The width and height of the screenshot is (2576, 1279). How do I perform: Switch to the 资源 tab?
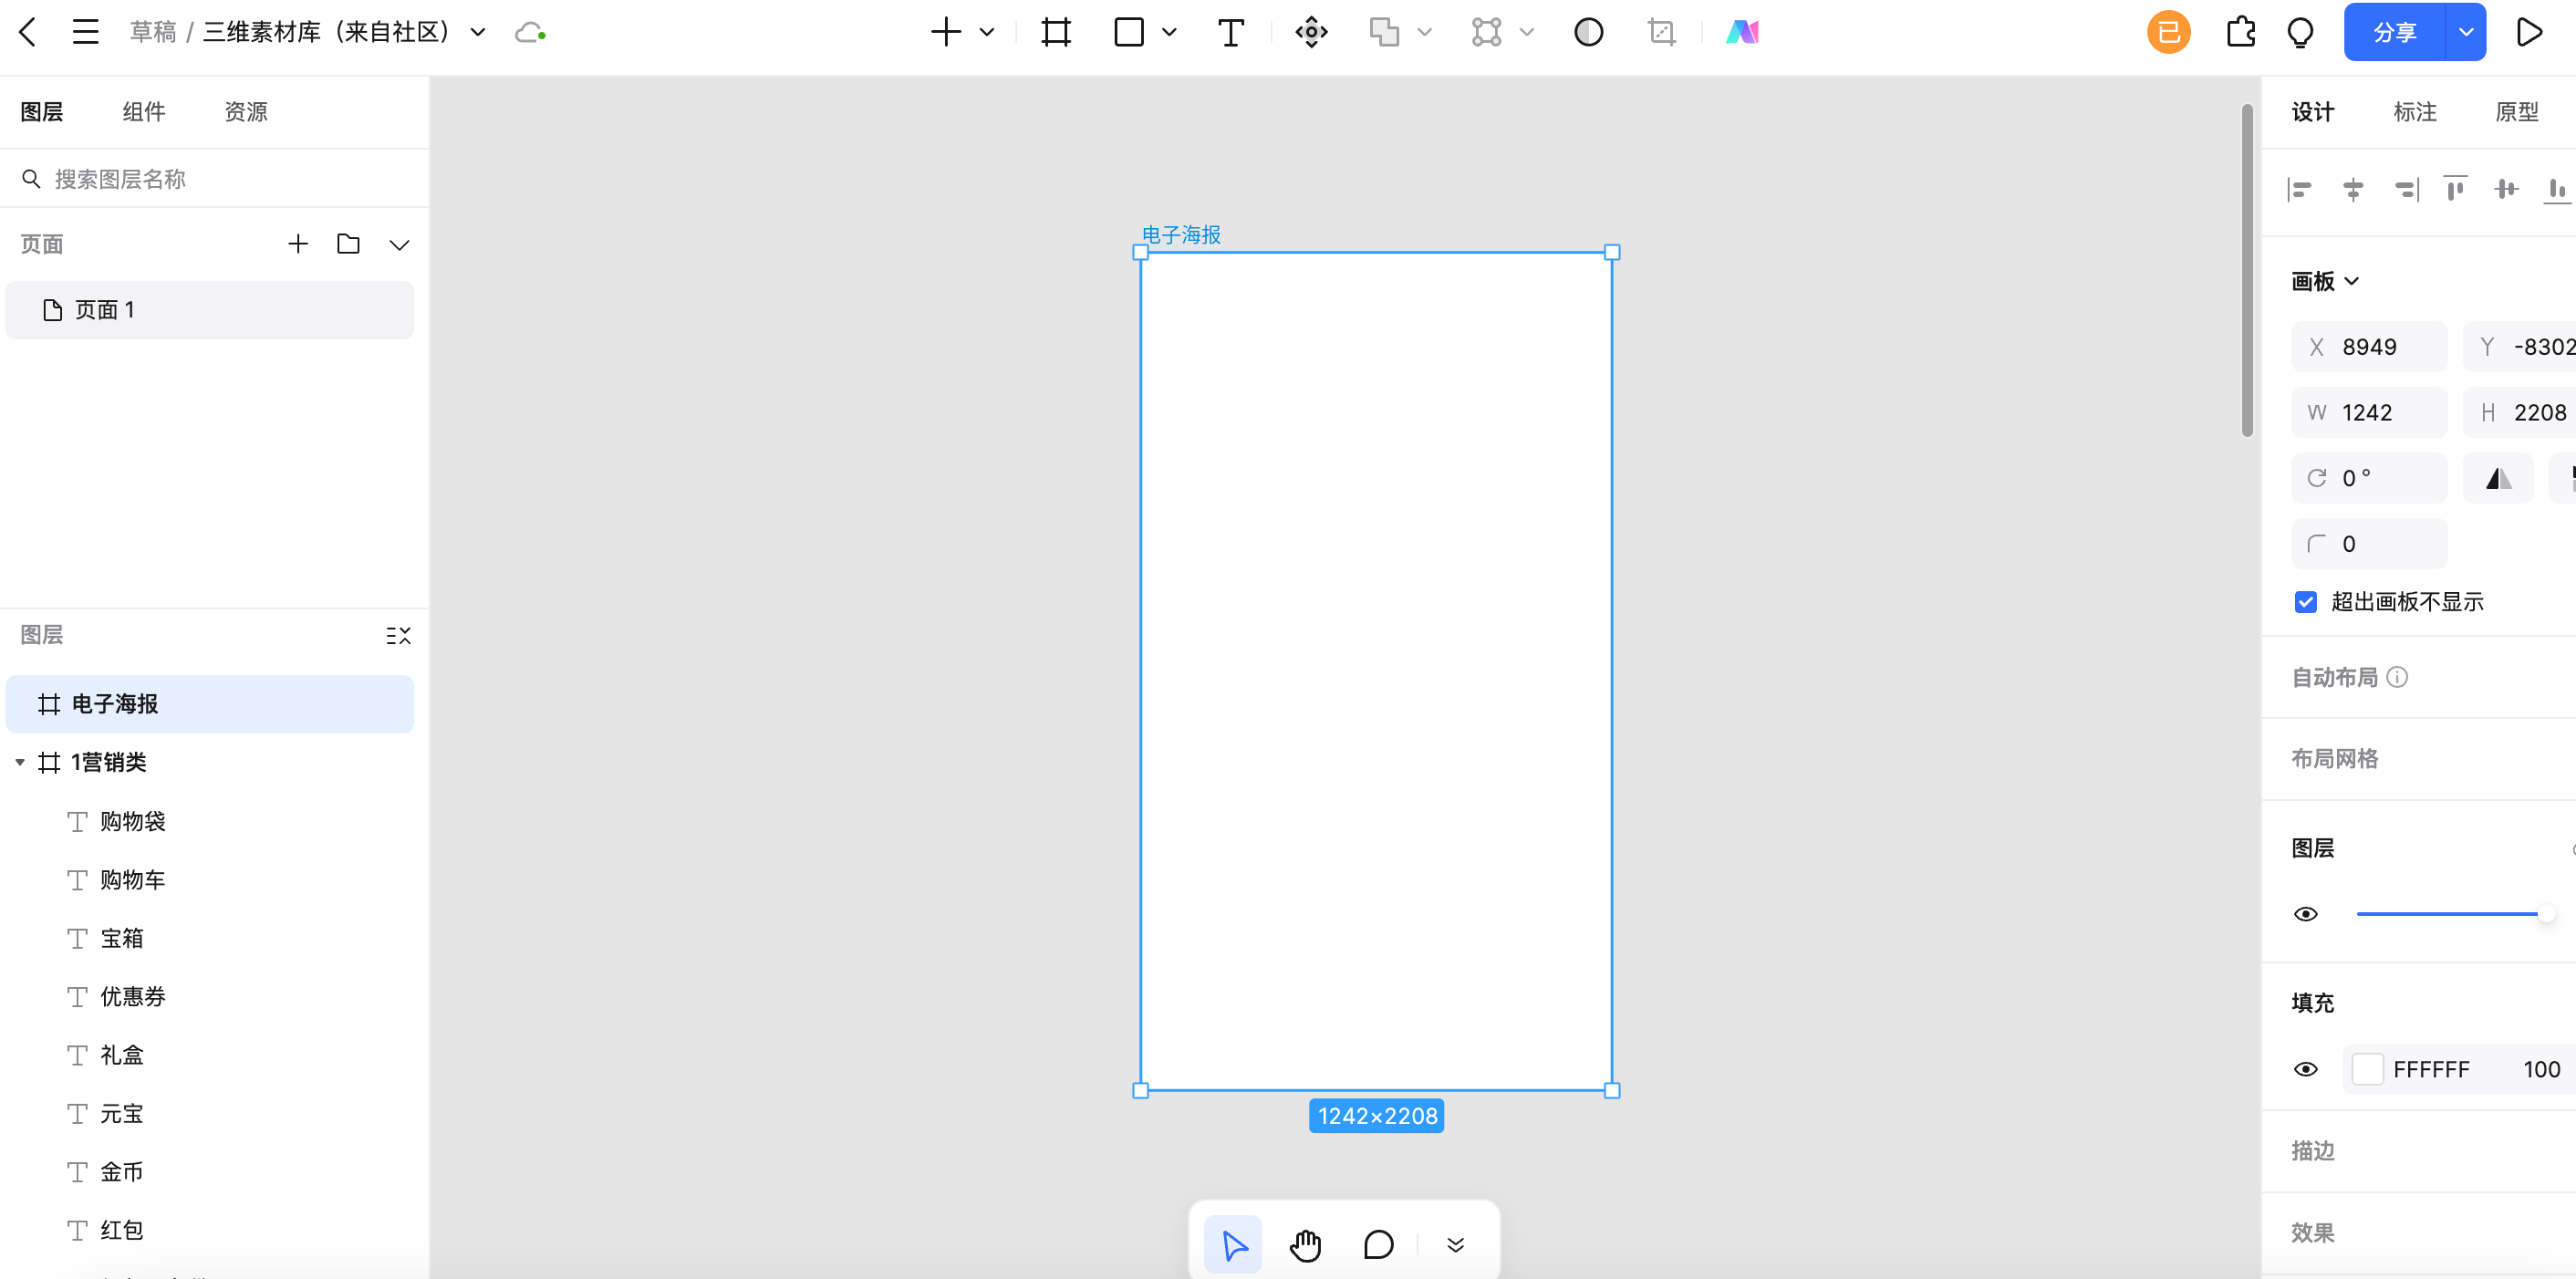click(x=246, y=111)
